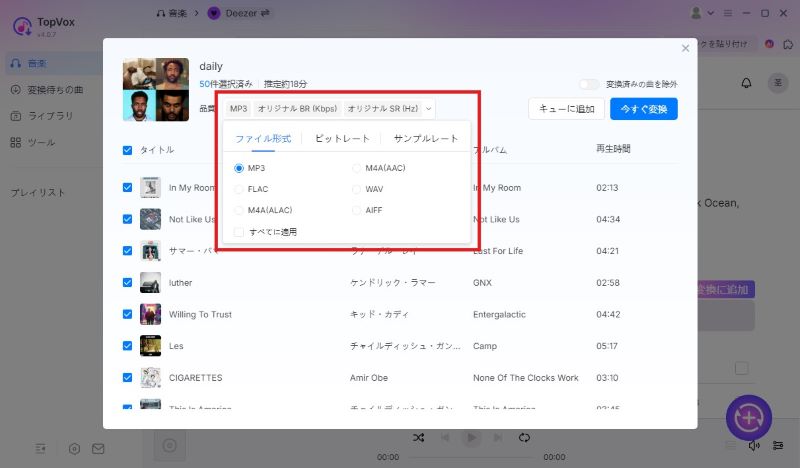Viewport: 800px width, 468px height.
Task: Click the play button in player bar
Action: [x=471, y=437]
